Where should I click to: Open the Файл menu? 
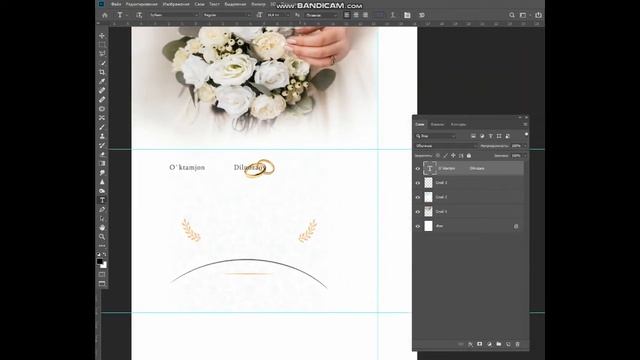click(116, 4)
